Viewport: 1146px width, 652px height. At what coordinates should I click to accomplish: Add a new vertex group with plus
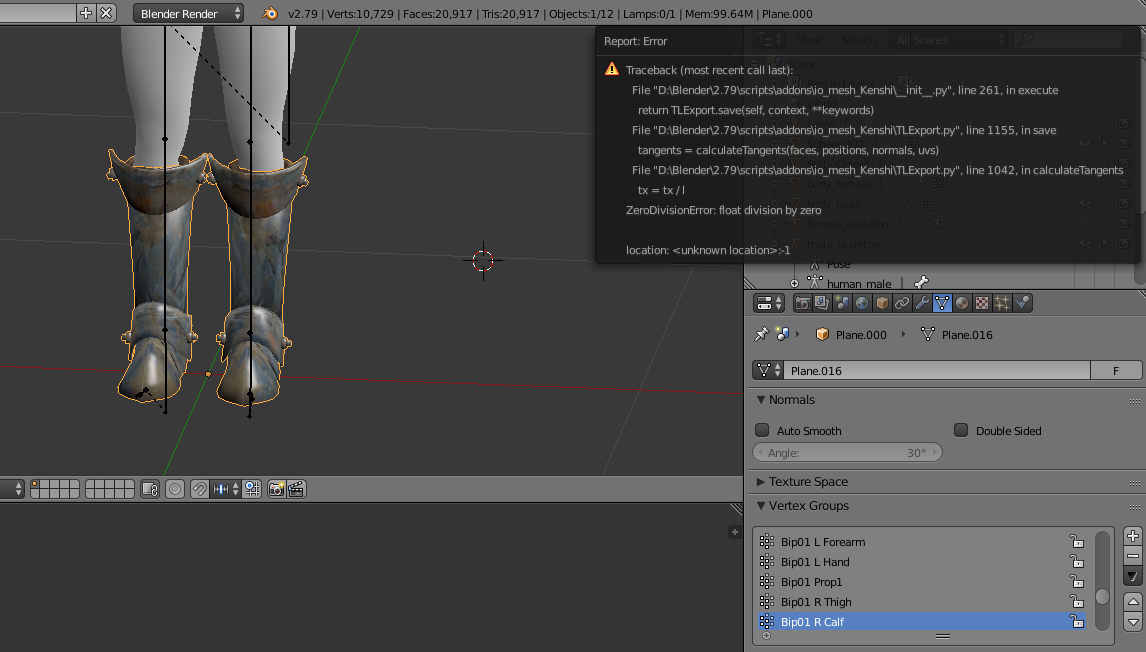pyautogui.click(x=1132, y=536)
